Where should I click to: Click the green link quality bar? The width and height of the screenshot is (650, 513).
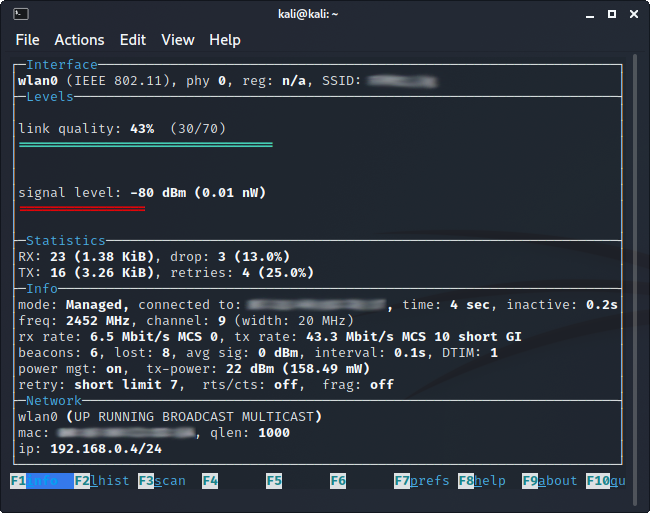146,145
